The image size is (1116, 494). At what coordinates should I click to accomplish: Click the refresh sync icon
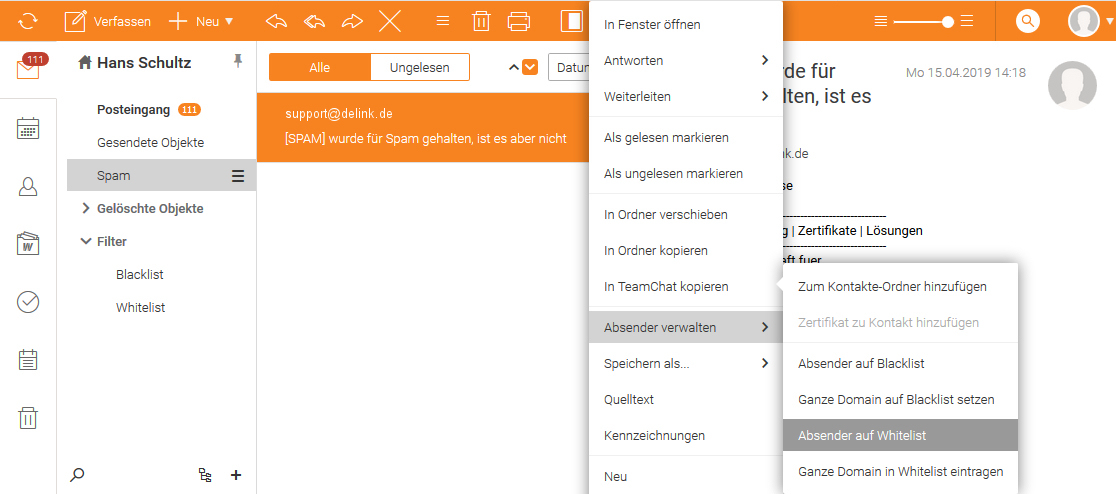[27, 20]
